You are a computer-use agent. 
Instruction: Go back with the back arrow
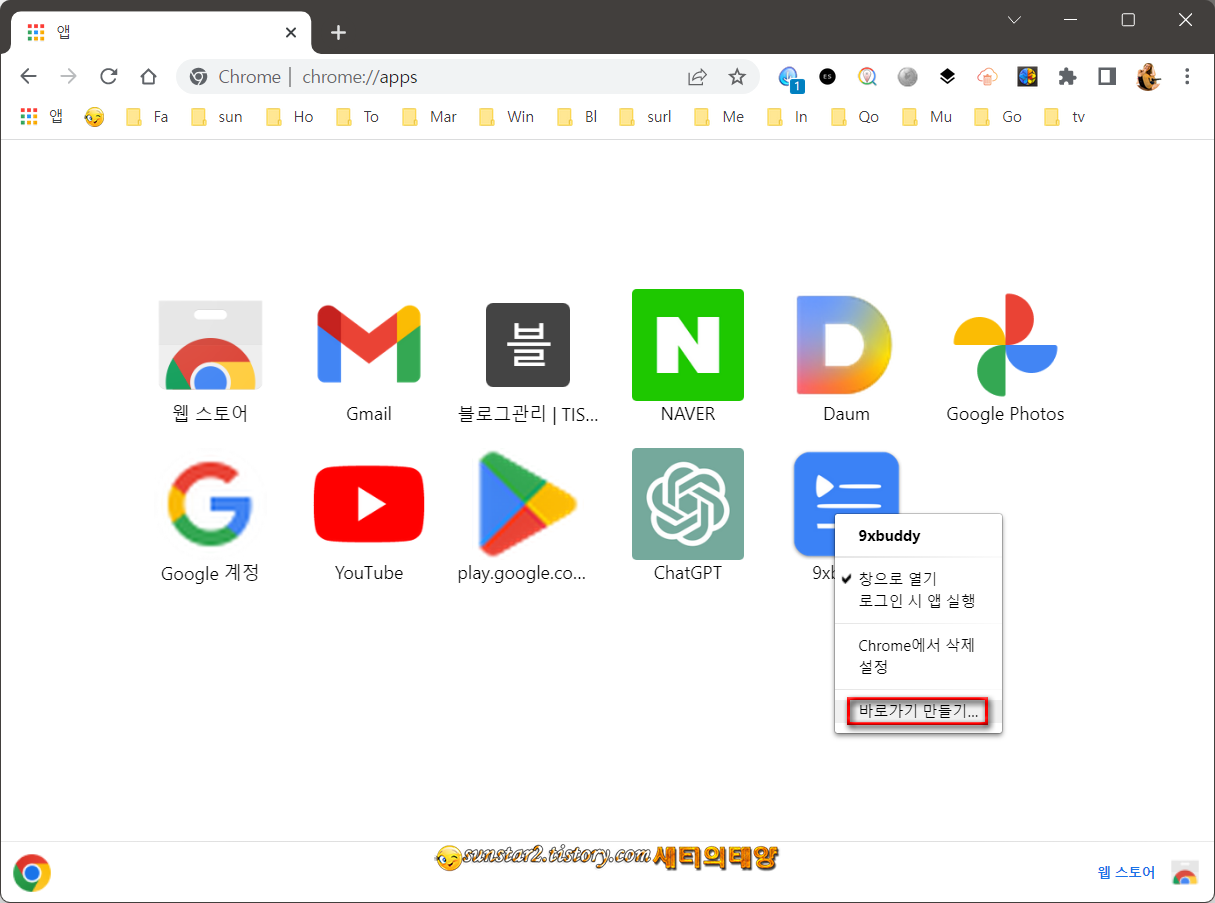[29, 77]
